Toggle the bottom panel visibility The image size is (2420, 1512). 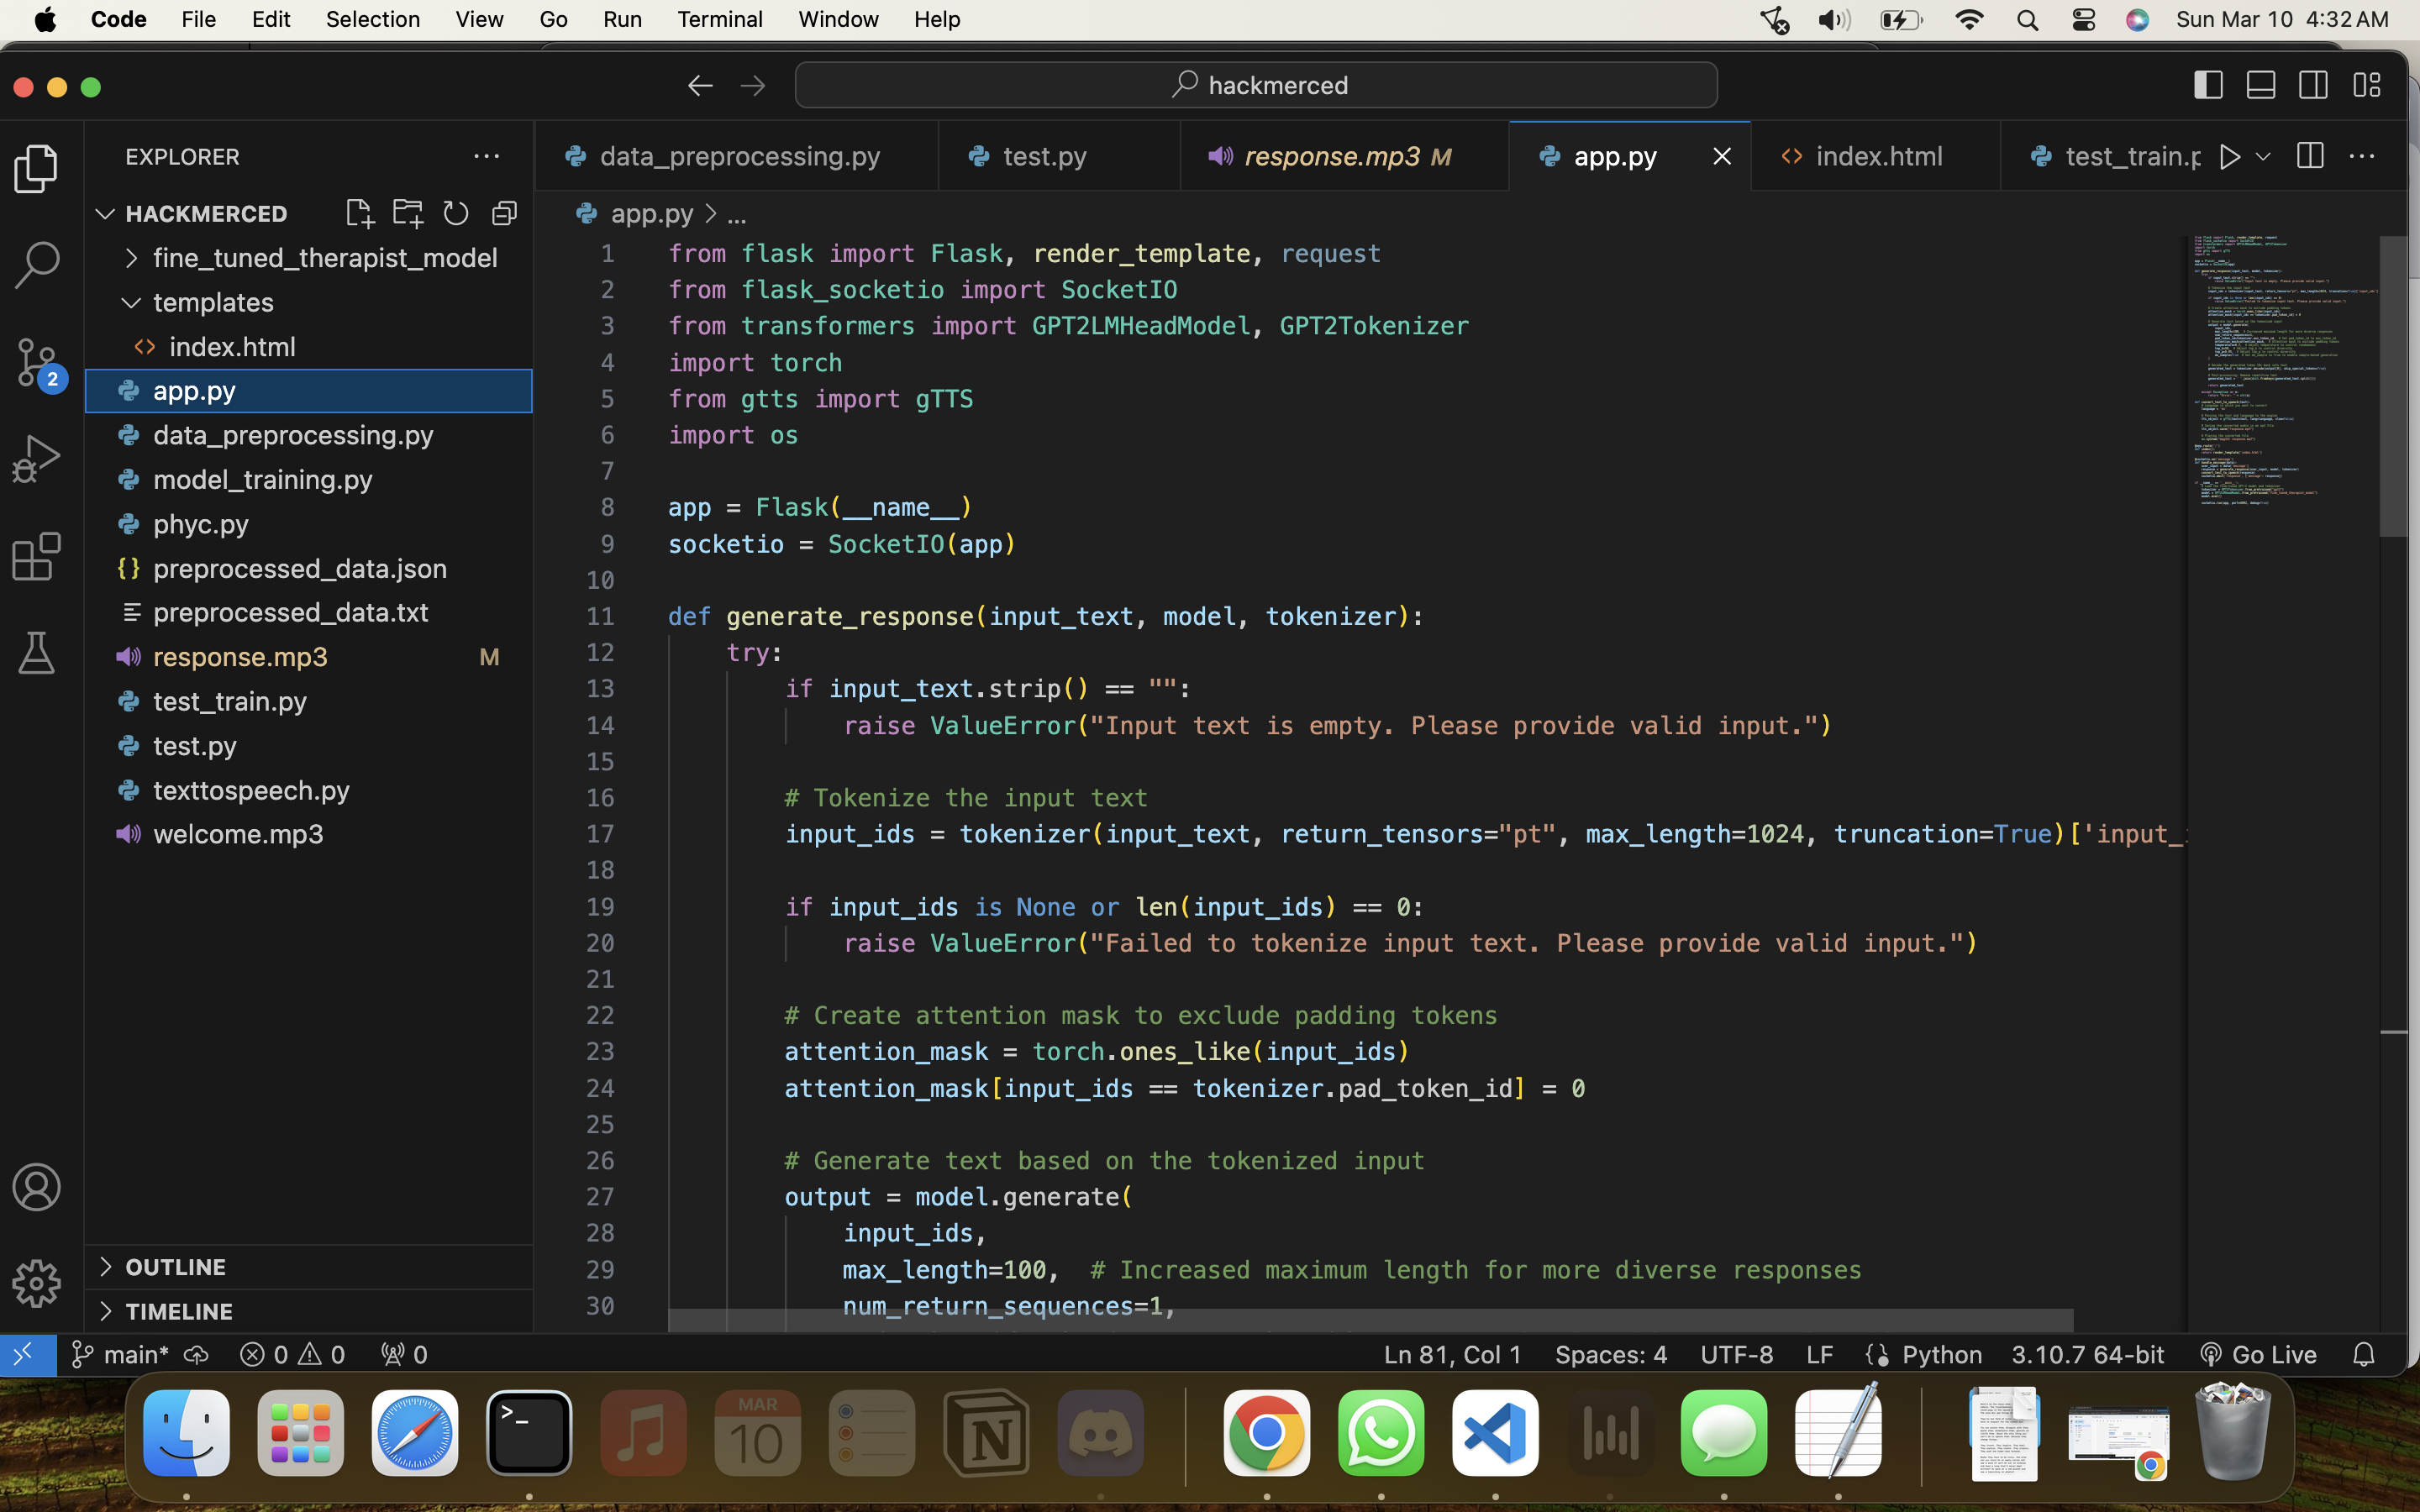(x=2261, y=85)
